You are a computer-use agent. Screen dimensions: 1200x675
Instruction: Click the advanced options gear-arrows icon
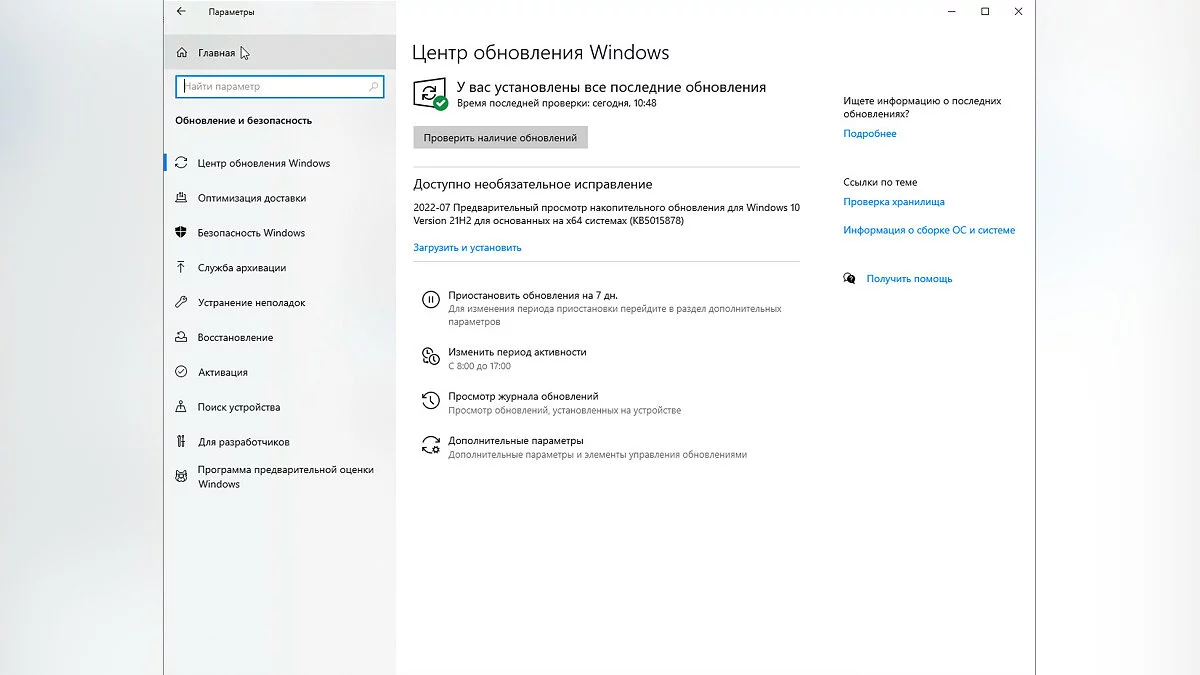430,445
